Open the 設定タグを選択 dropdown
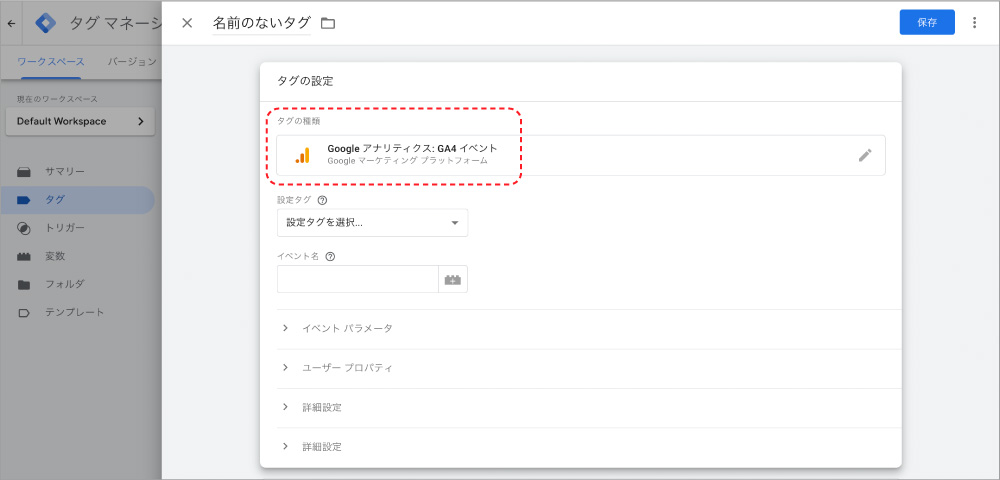The width and height of the screenshot is (1000, 480). pyautogui.click(x=372, y=223)
